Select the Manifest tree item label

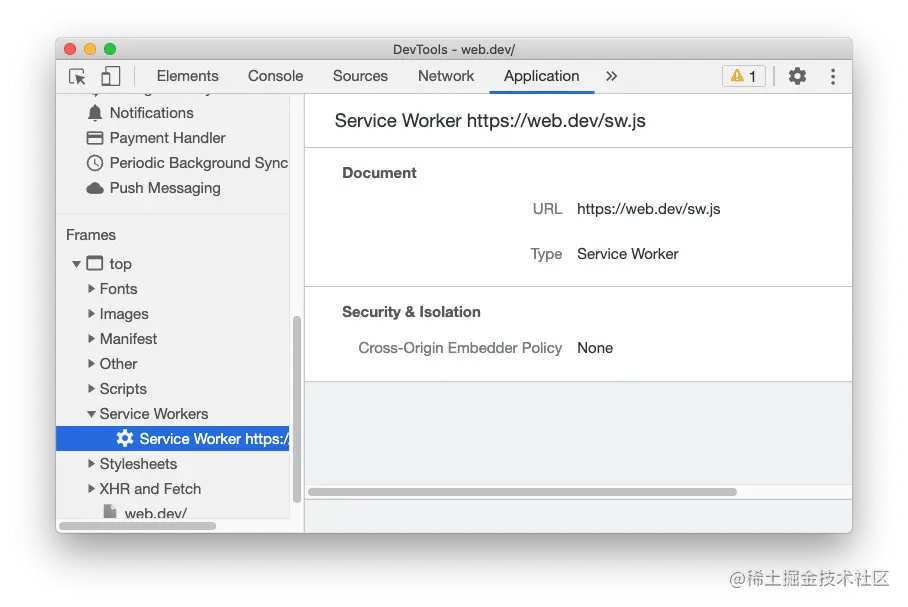click(x=128, y=339)
